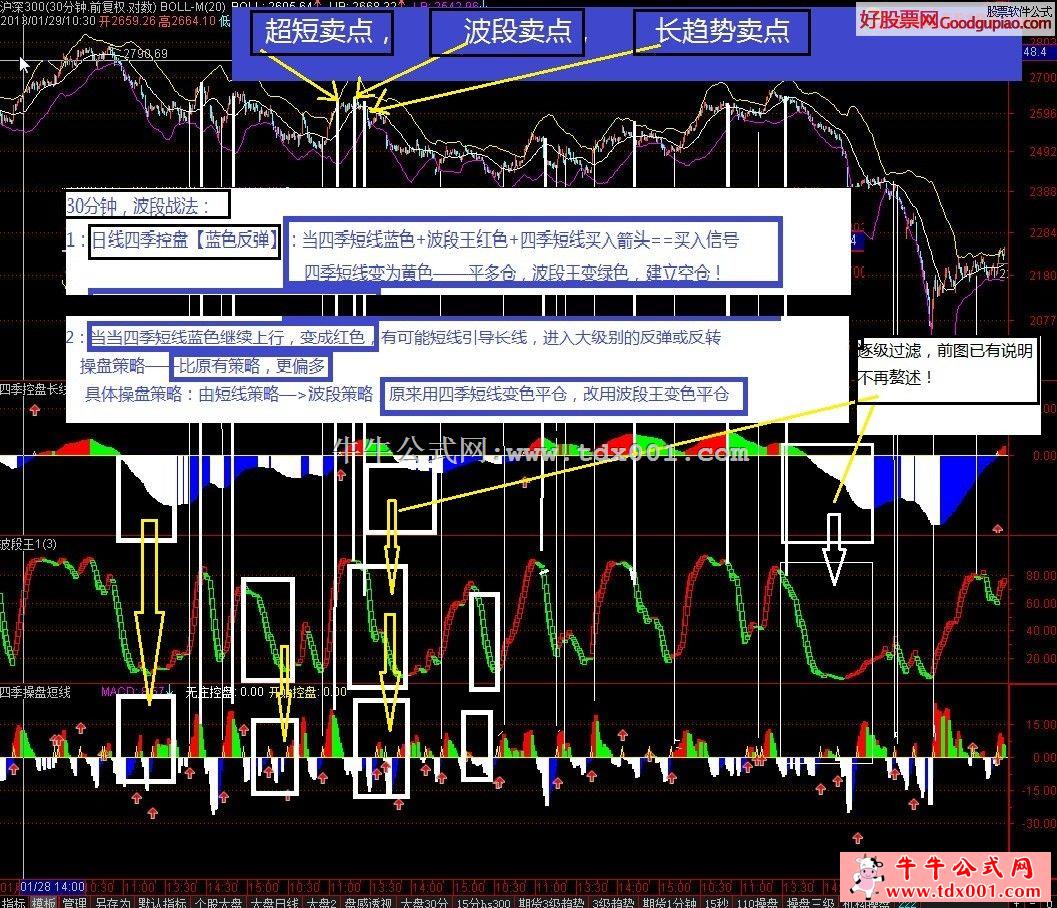Click the 01/28 14:00 cursor date label
Image resolution: width=1057 pixels, height=908 pixels.
[53, 886]
